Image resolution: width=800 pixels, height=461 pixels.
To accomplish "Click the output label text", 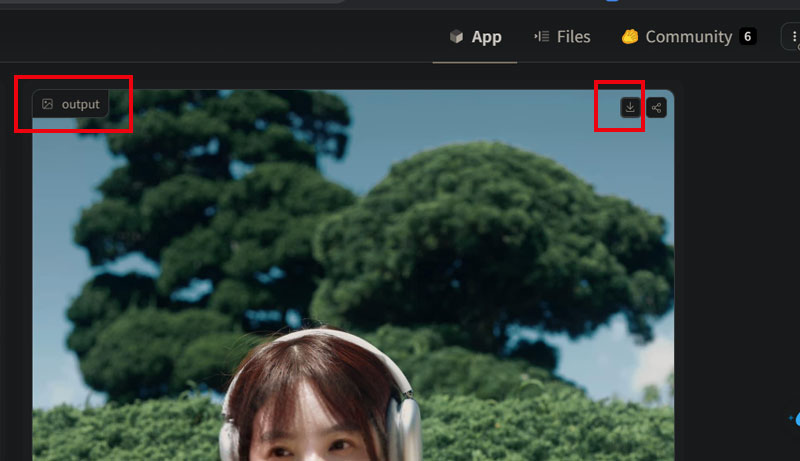I will (x=80, y=104).
